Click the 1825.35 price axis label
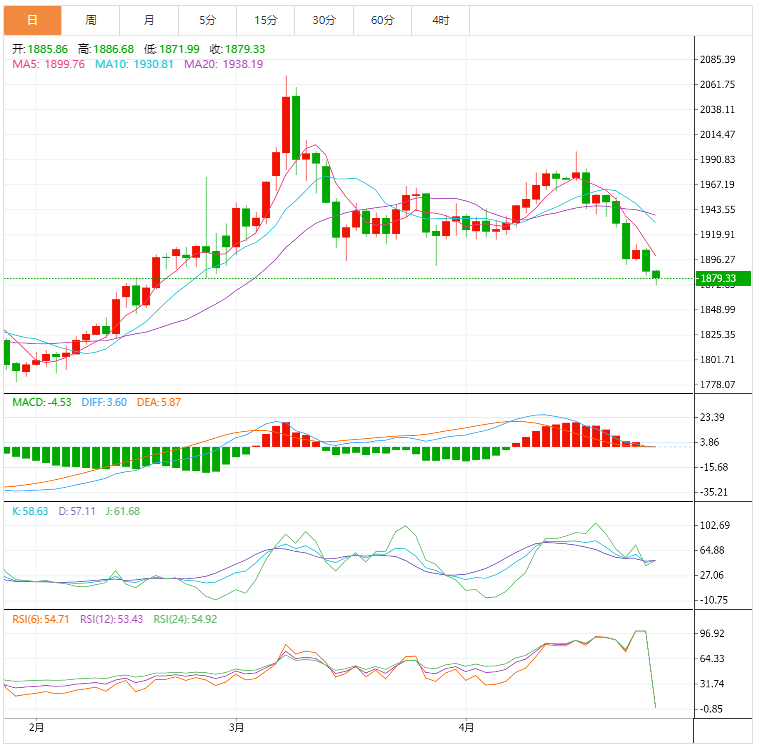 (x=717, y=335)
